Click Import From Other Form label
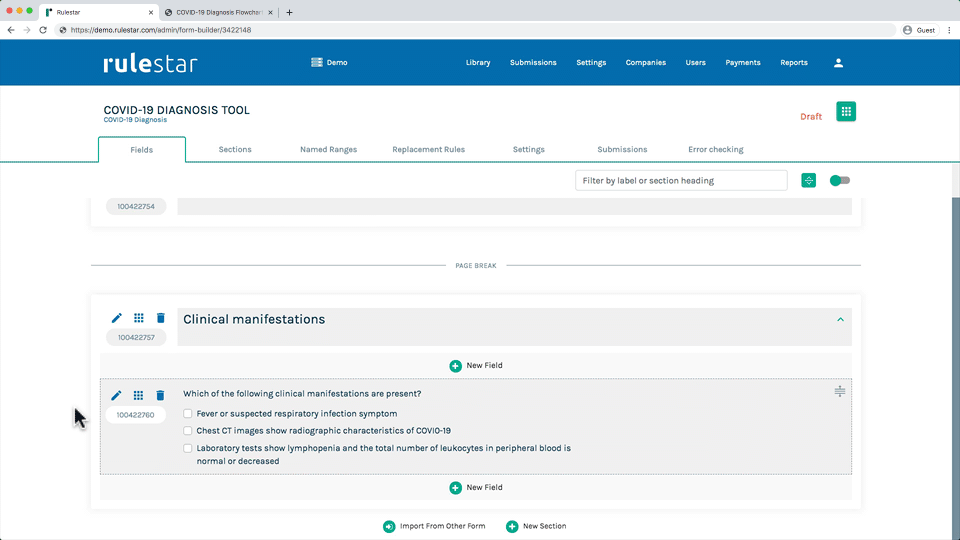 (442, 526)
